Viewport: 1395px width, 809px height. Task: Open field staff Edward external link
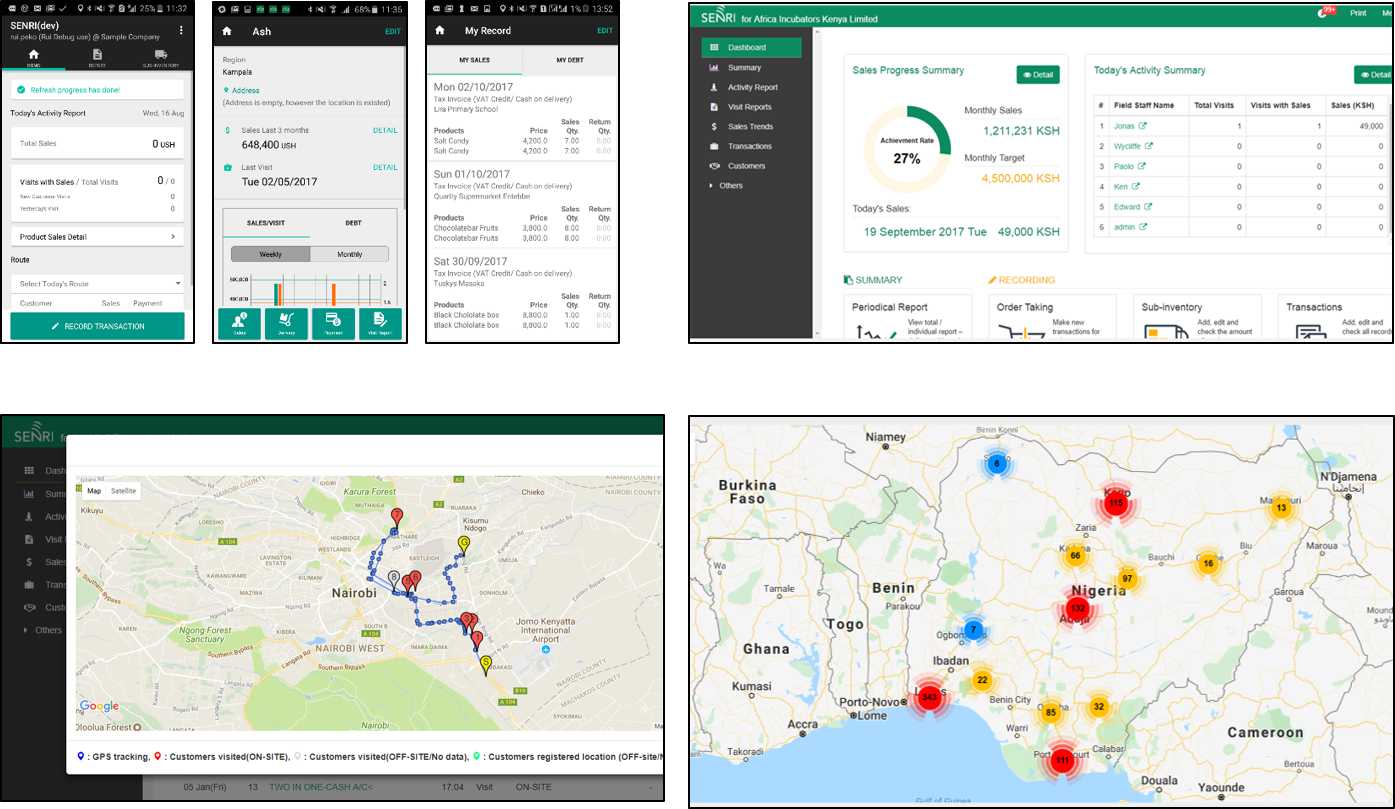(1148, 207)
